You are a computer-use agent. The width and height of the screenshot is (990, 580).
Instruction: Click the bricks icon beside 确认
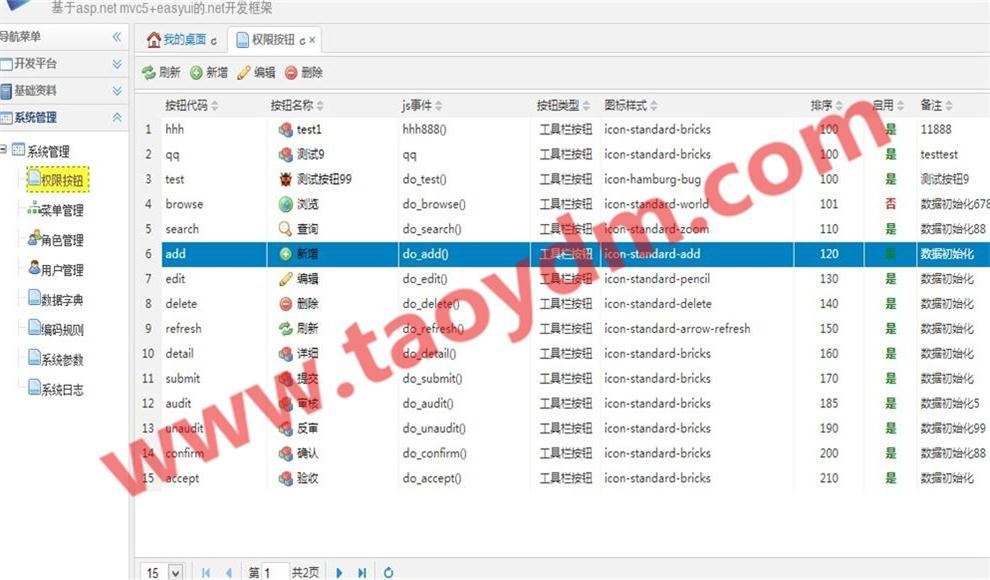click(x=285, y=453)
